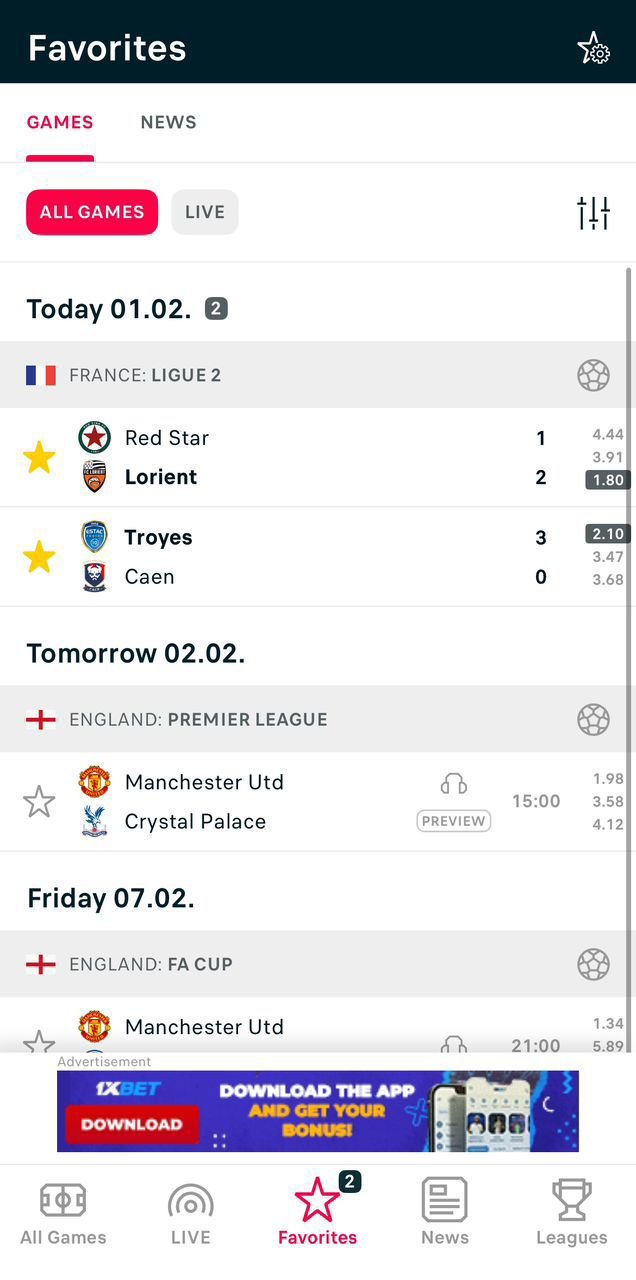Filter by LIVE games button
636x1280 pixels.
[x=205, y=212]
